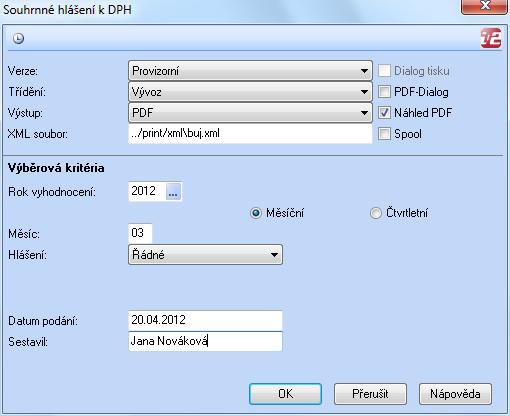Image resolution: width=510 pixels, height=416 pixels.
Task: Close the Souhrnné hlášení k DPH window
Action: [x=485, y=7]
